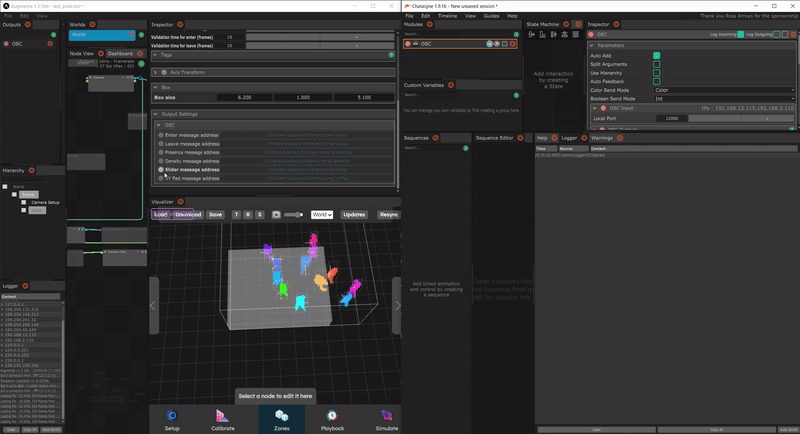Click the Updates button

pyautogui.click(x=354, y=215)
